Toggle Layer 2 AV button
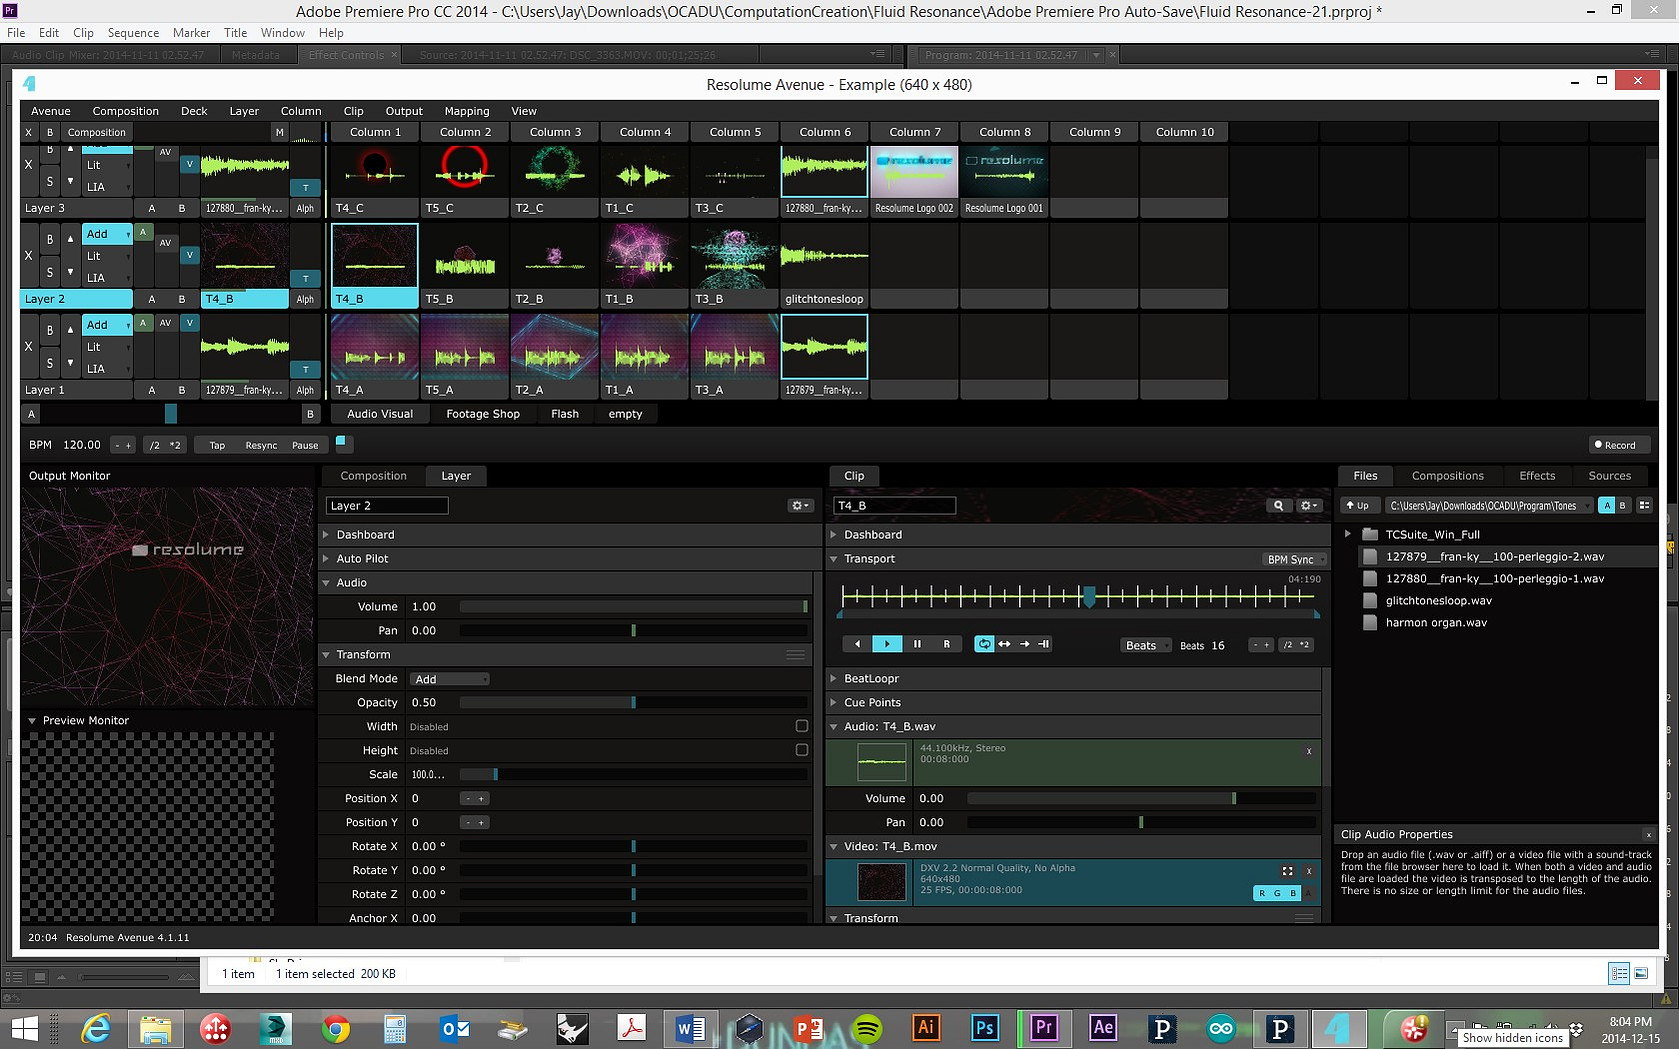The image size is (1679, 1049). (x=165, y=242)
